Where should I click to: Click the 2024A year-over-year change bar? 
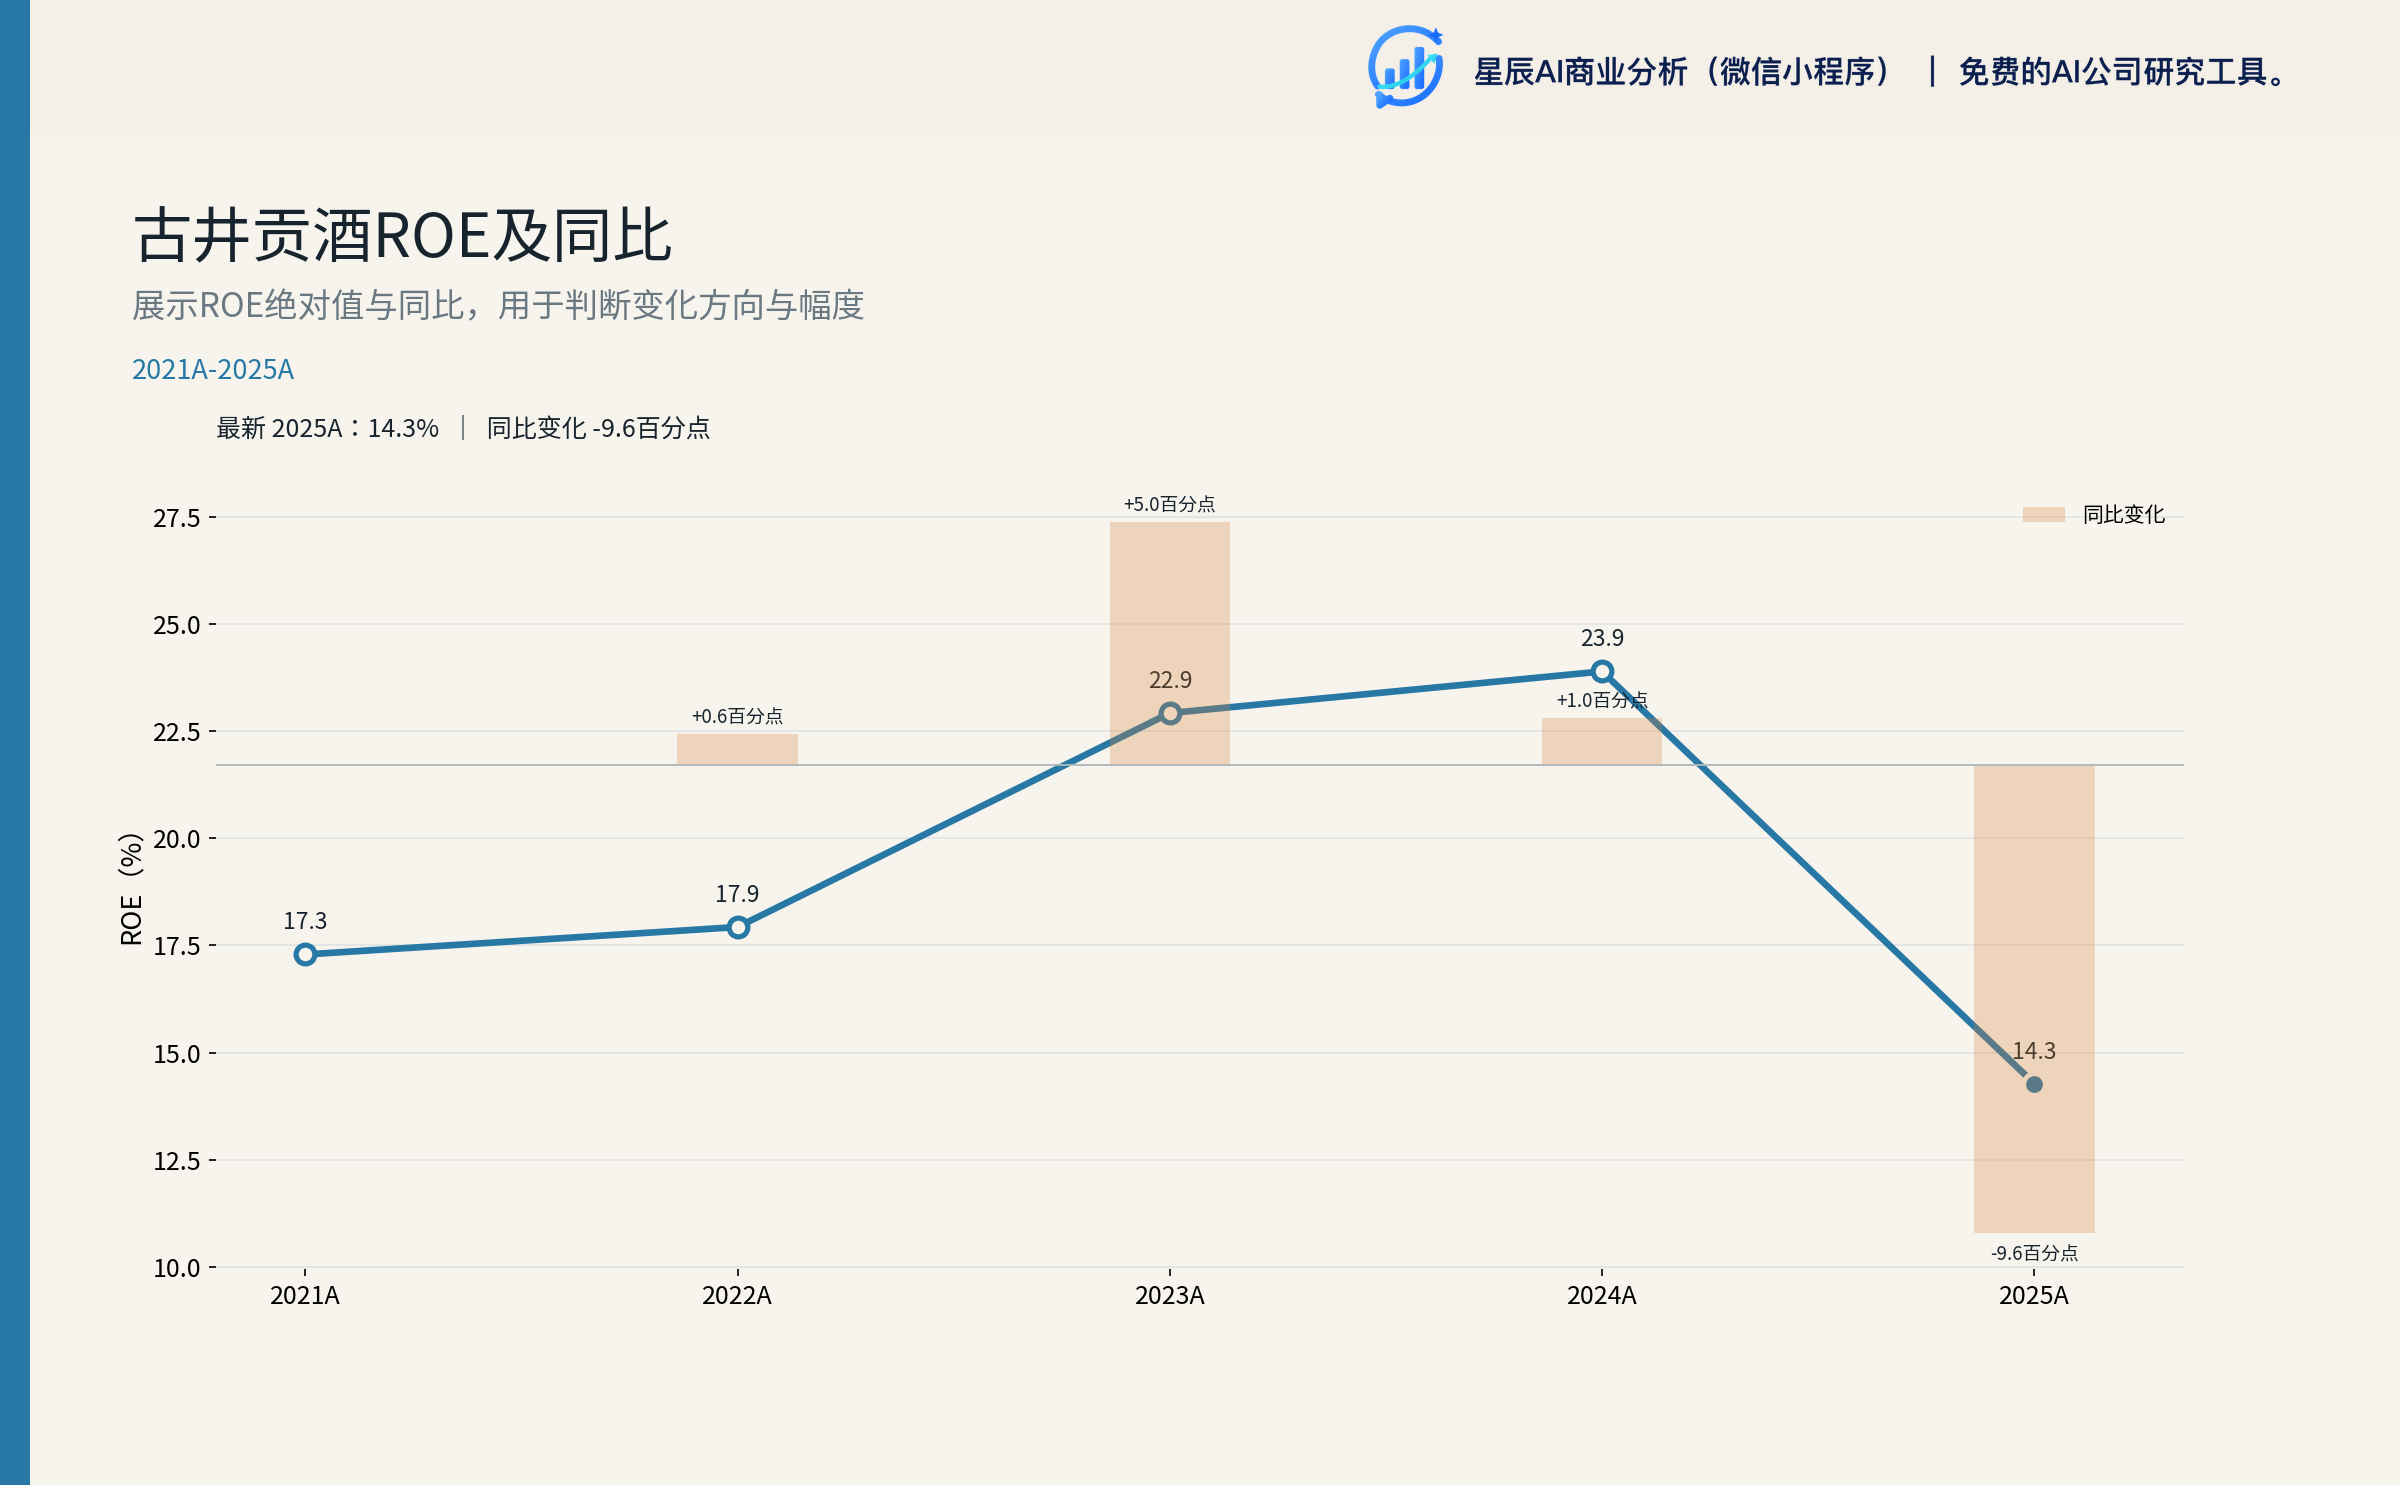click(1602, 742)
